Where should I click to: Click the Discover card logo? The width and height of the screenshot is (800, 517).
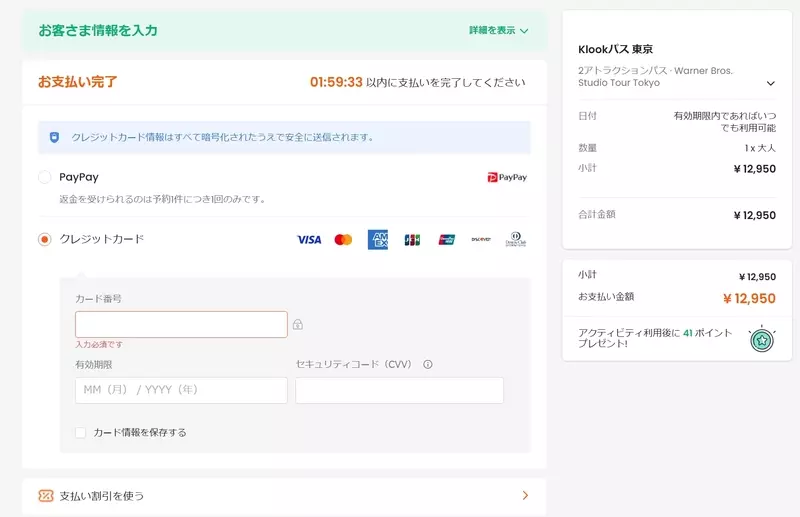(481, 240)
